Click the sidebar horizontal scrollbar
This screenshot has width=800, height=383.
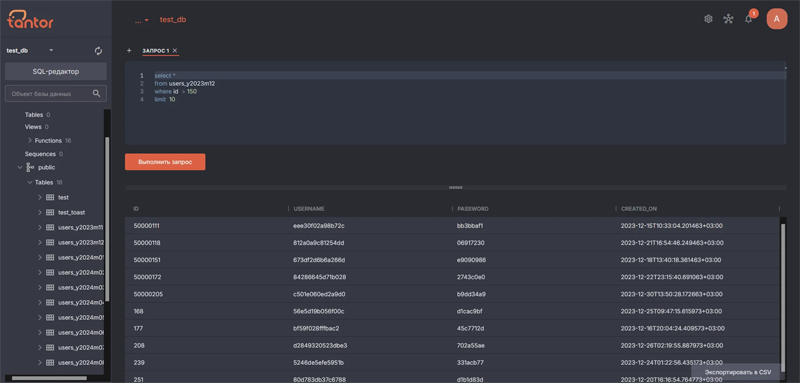[x=49, y=378]
